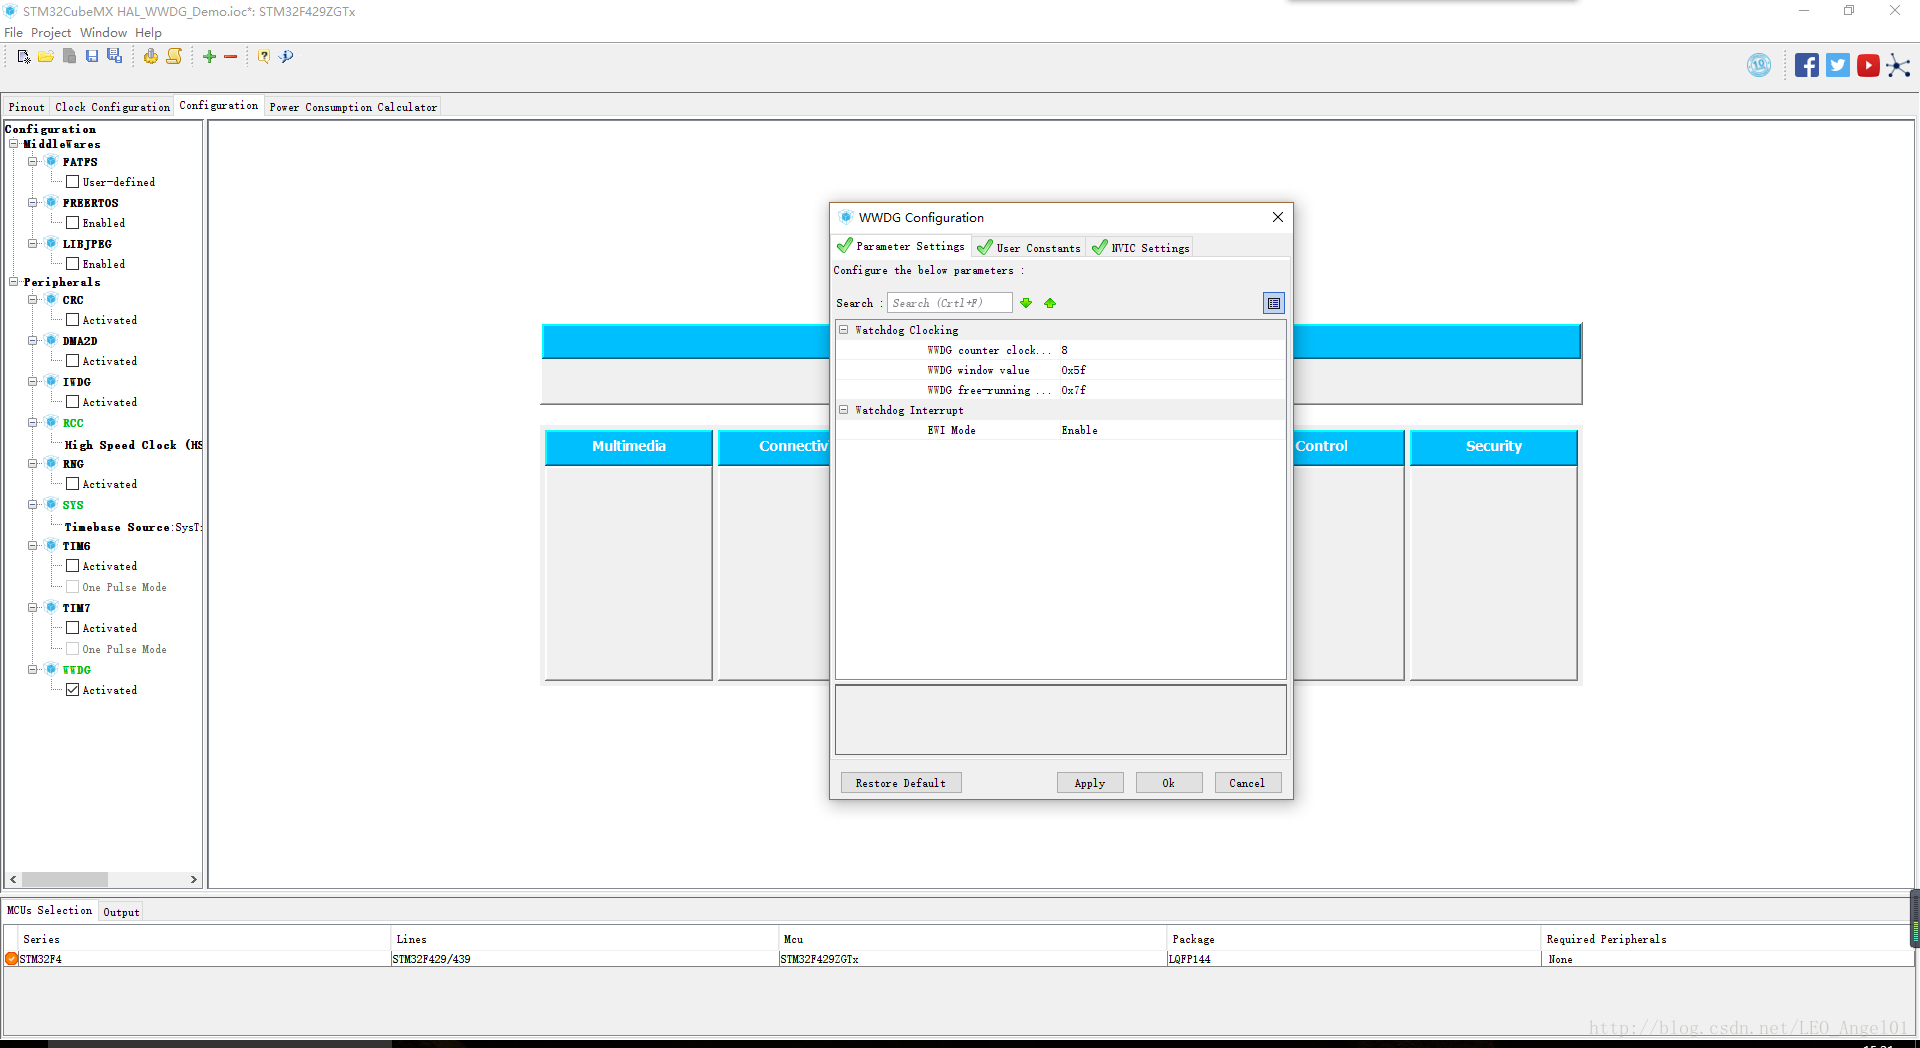Click the 10-year anniversary badge icon

click(x=1759, y=66)
